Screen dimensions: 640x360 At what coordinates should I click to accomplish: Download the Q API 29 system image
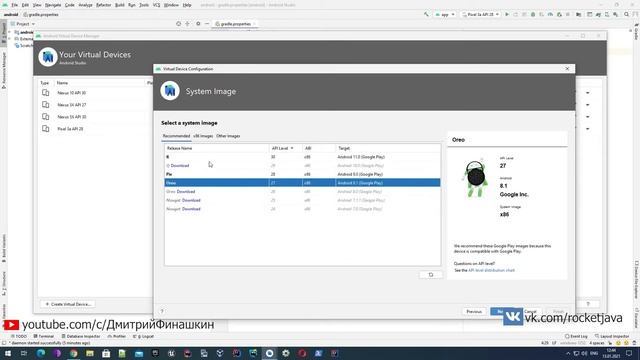click(x=180, y=166)
